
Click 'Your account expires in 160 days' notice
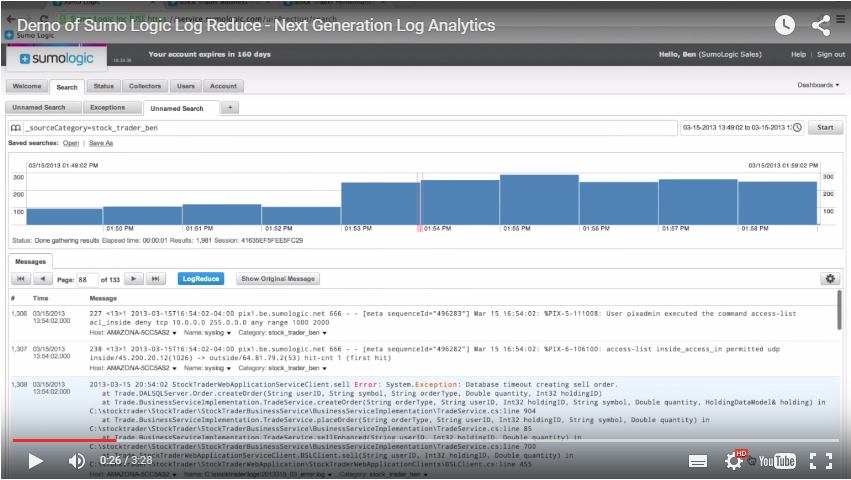pyautogui.click(x=209, y=54)
